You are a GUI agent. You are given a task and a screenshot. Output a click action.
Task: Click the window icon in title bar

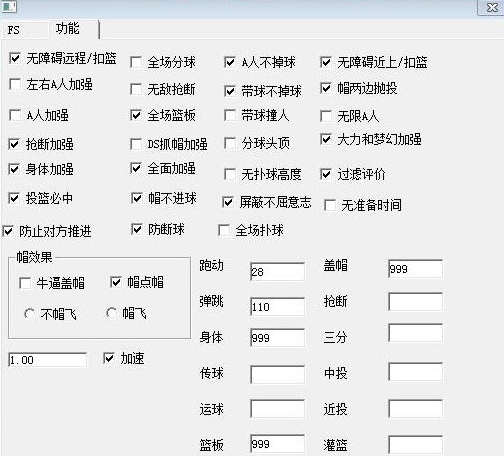(x=9, y=6)
